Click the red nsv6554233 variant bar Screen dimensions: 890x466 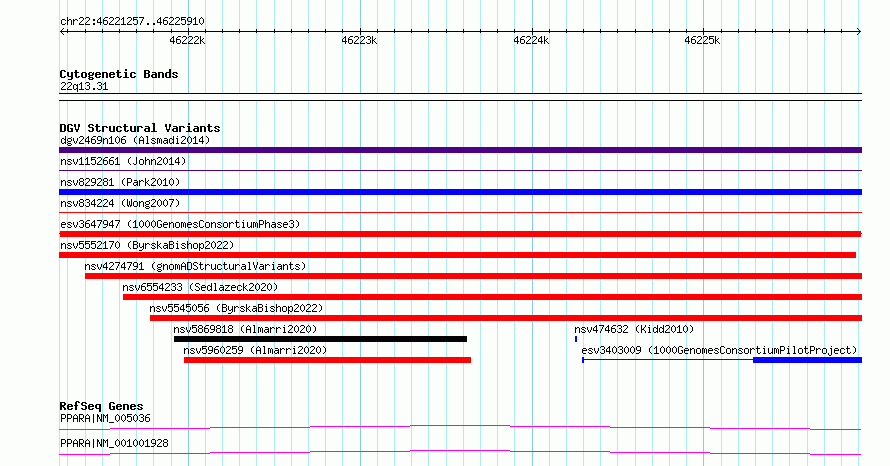pyautogui.click(x=493, y=297)
